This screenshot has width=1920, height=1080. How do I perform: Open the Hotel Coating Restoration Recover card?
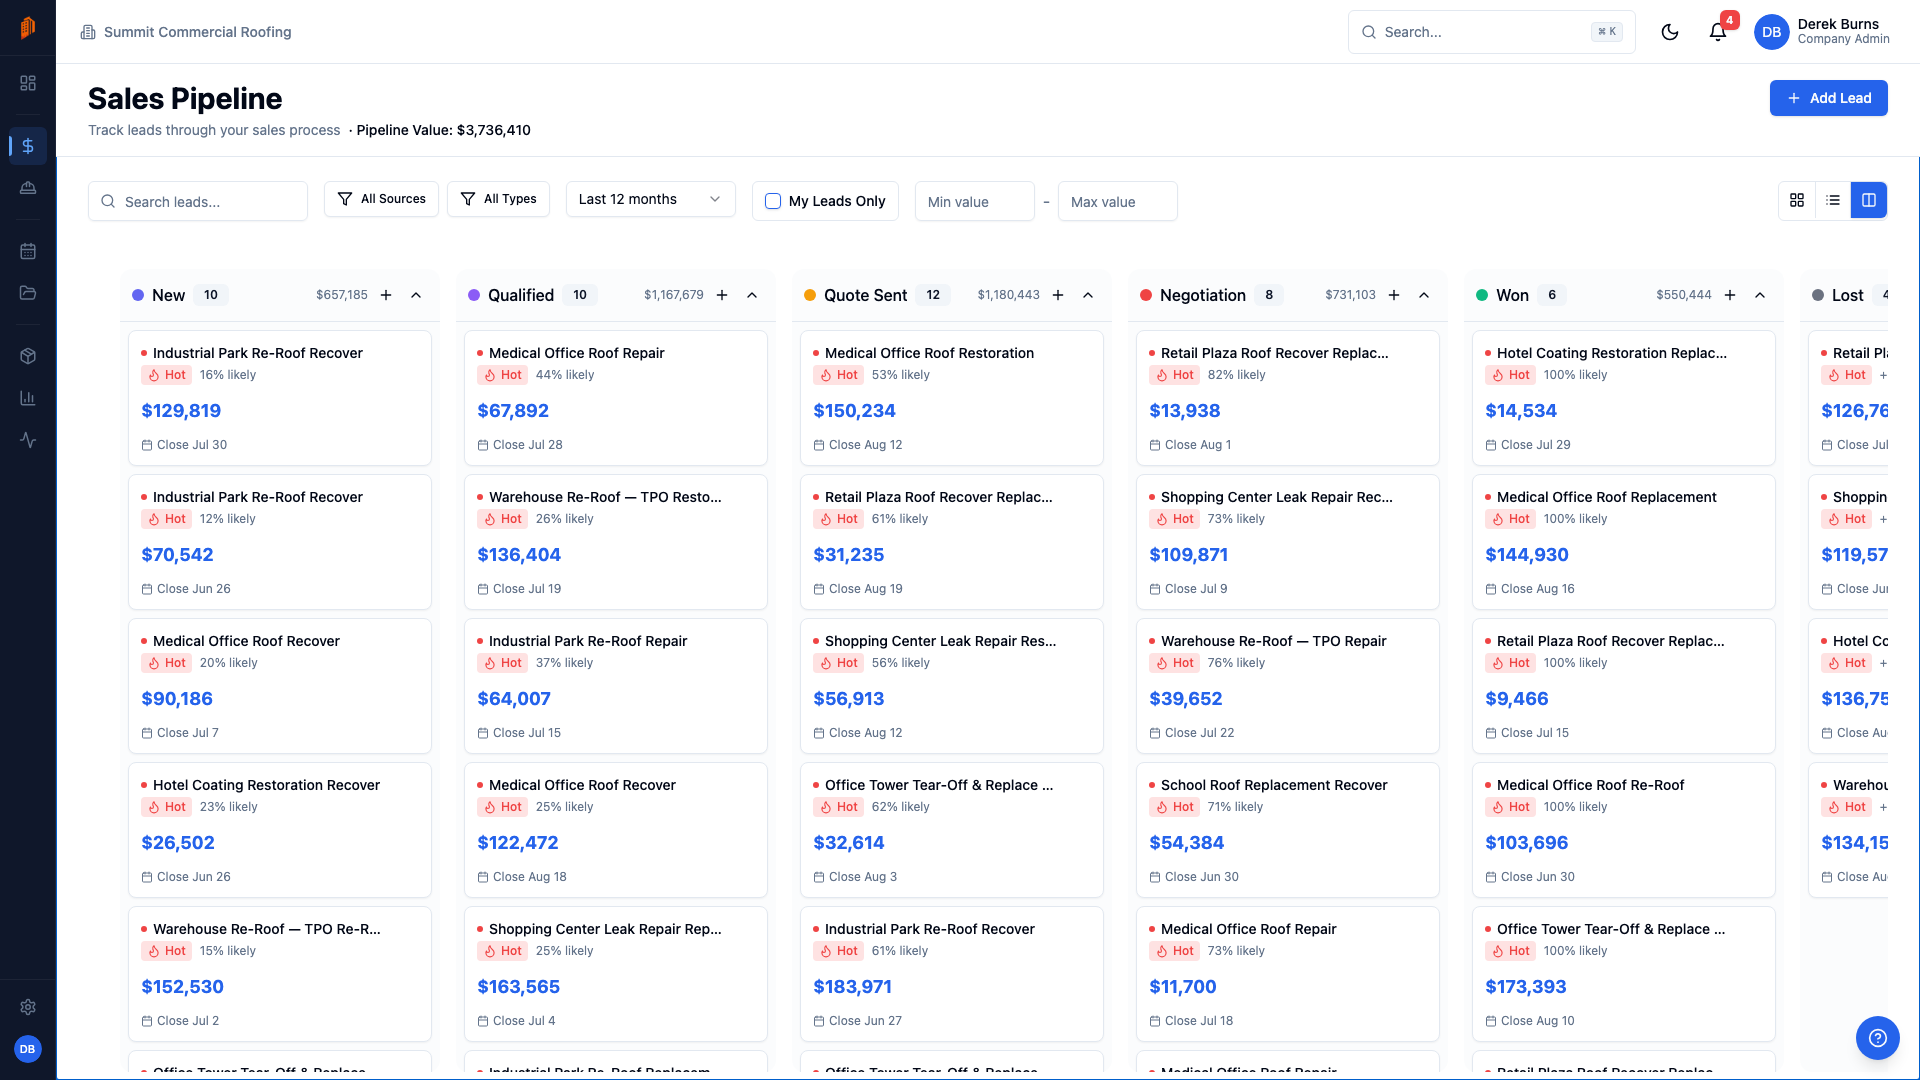[280, 830]
